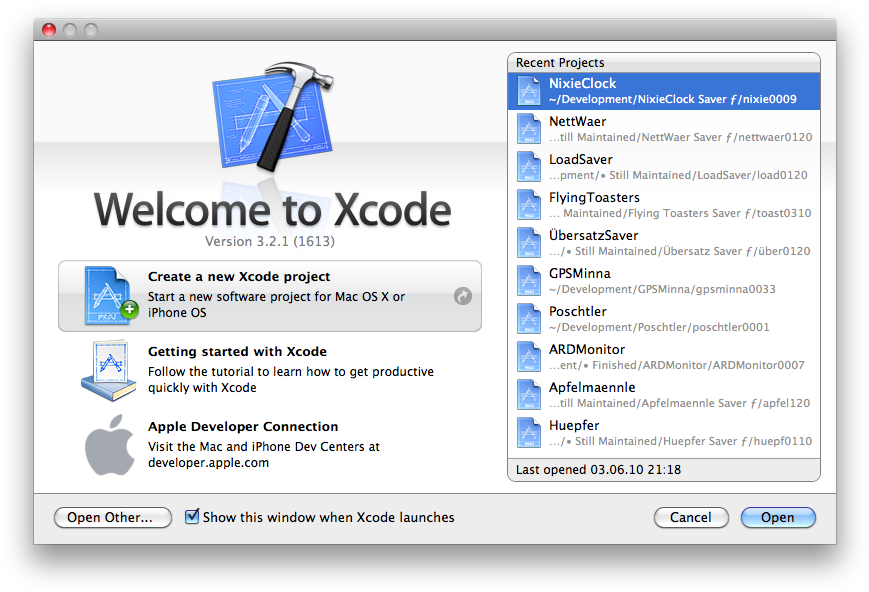This screenshot has width=869, height=592.
Task: Select the ÜbersatzSaver project name
Action: 594,235
